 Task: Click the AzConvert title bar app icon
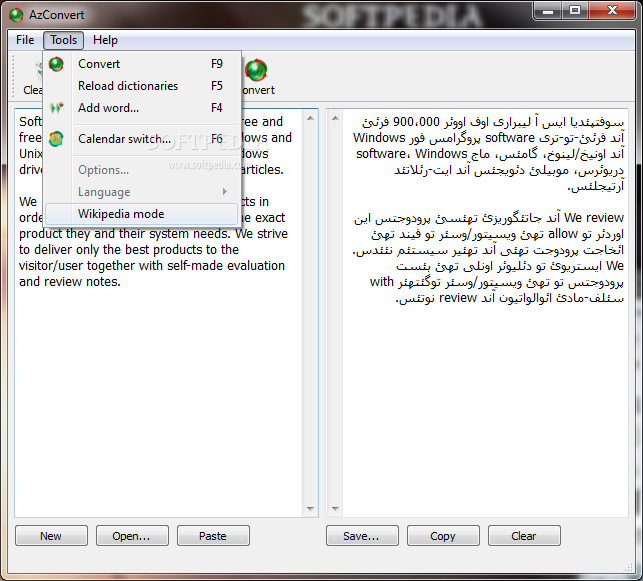coord(16,15)
